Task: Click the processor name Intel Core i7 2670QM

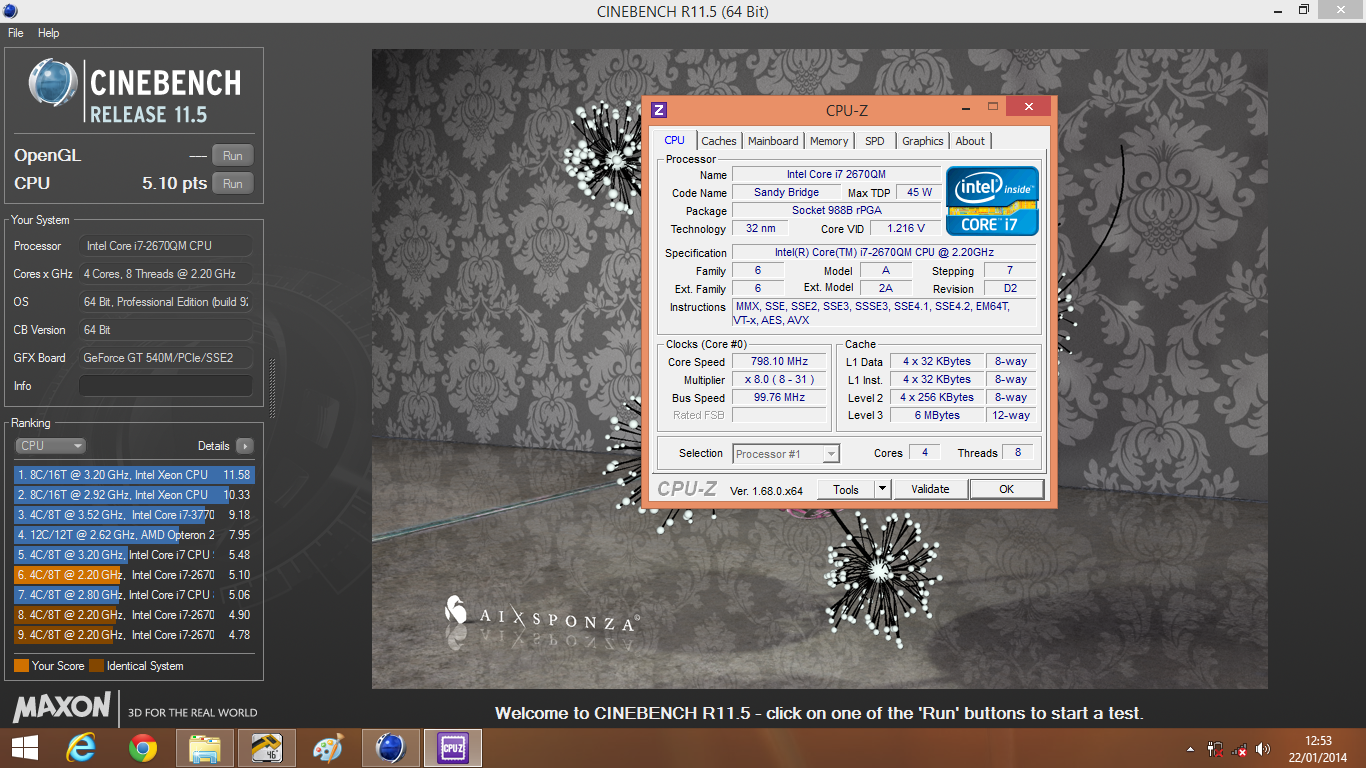Action: tap(836, 175)
